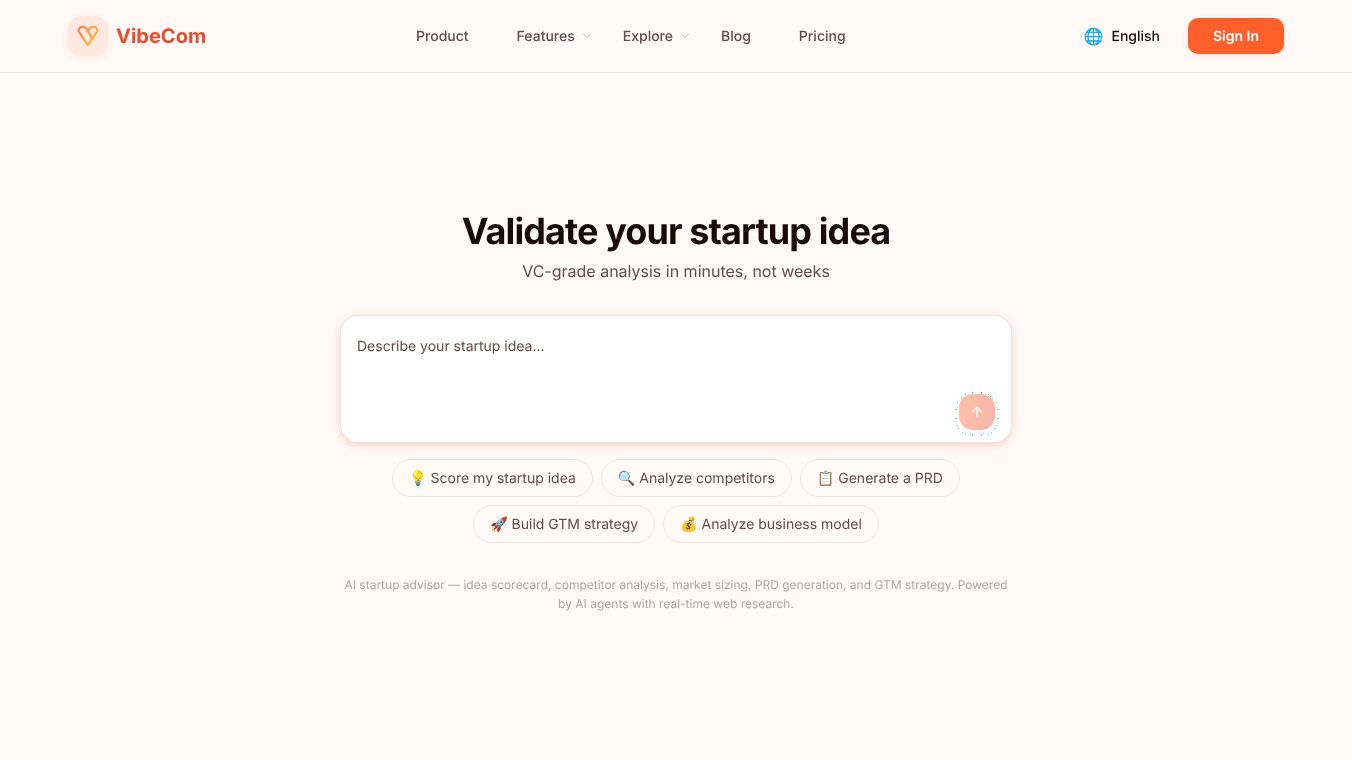1352x760 pixels.
Task: Open the Explore dropdown menu
Action: [x=648, y=36]
